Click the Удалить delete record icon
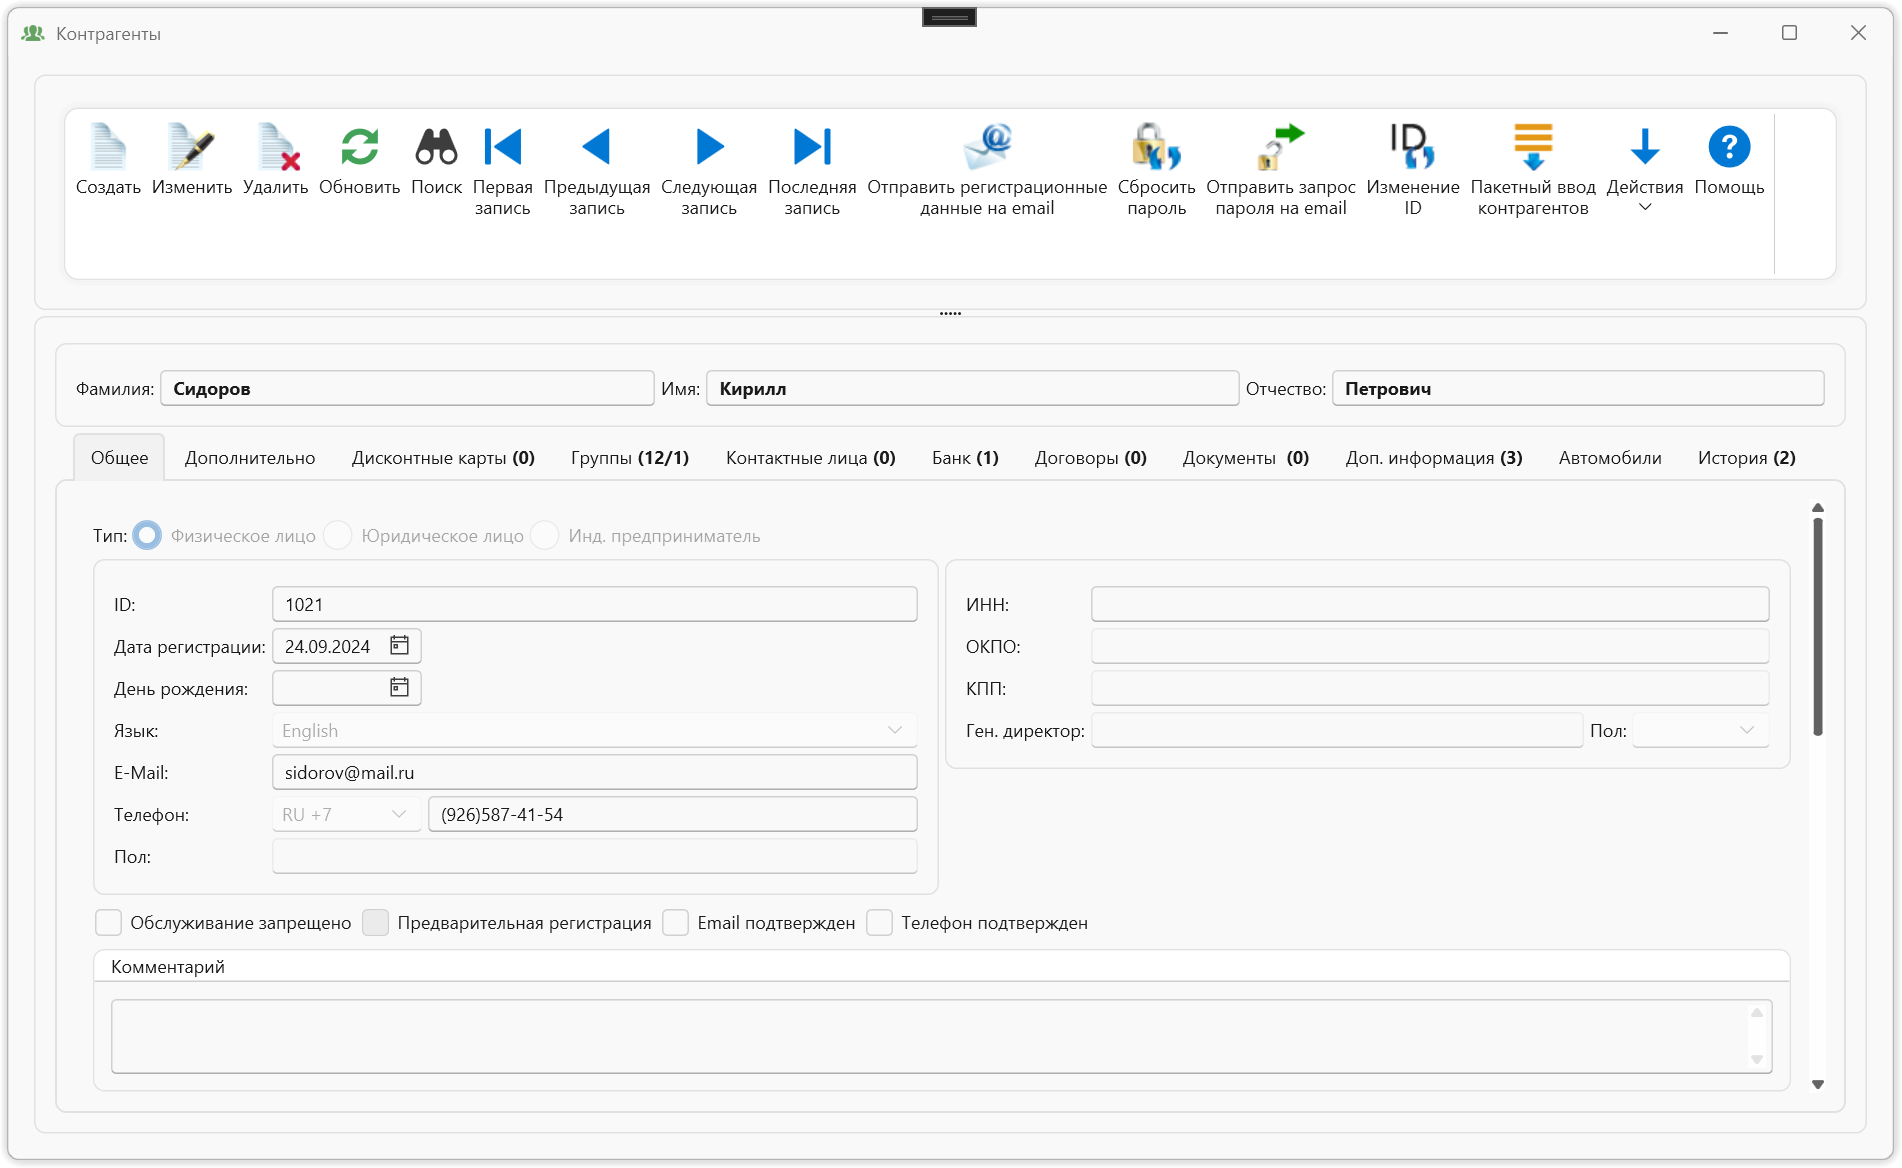 [276, 147]
